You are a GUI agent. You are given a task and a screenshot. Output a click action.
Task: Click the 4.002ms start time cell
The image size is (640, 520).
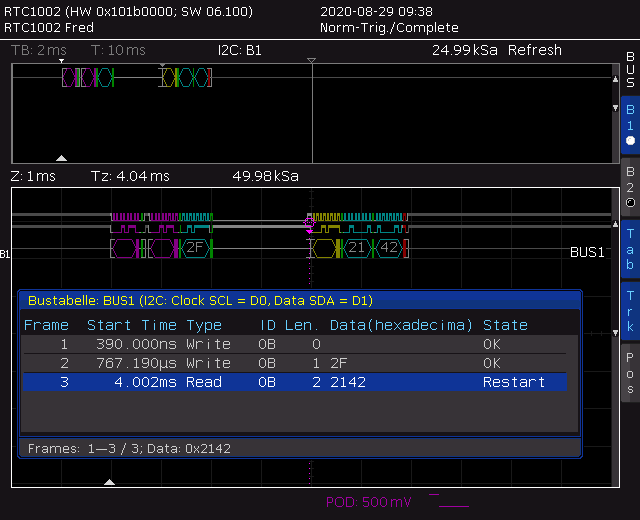[145, 382]
